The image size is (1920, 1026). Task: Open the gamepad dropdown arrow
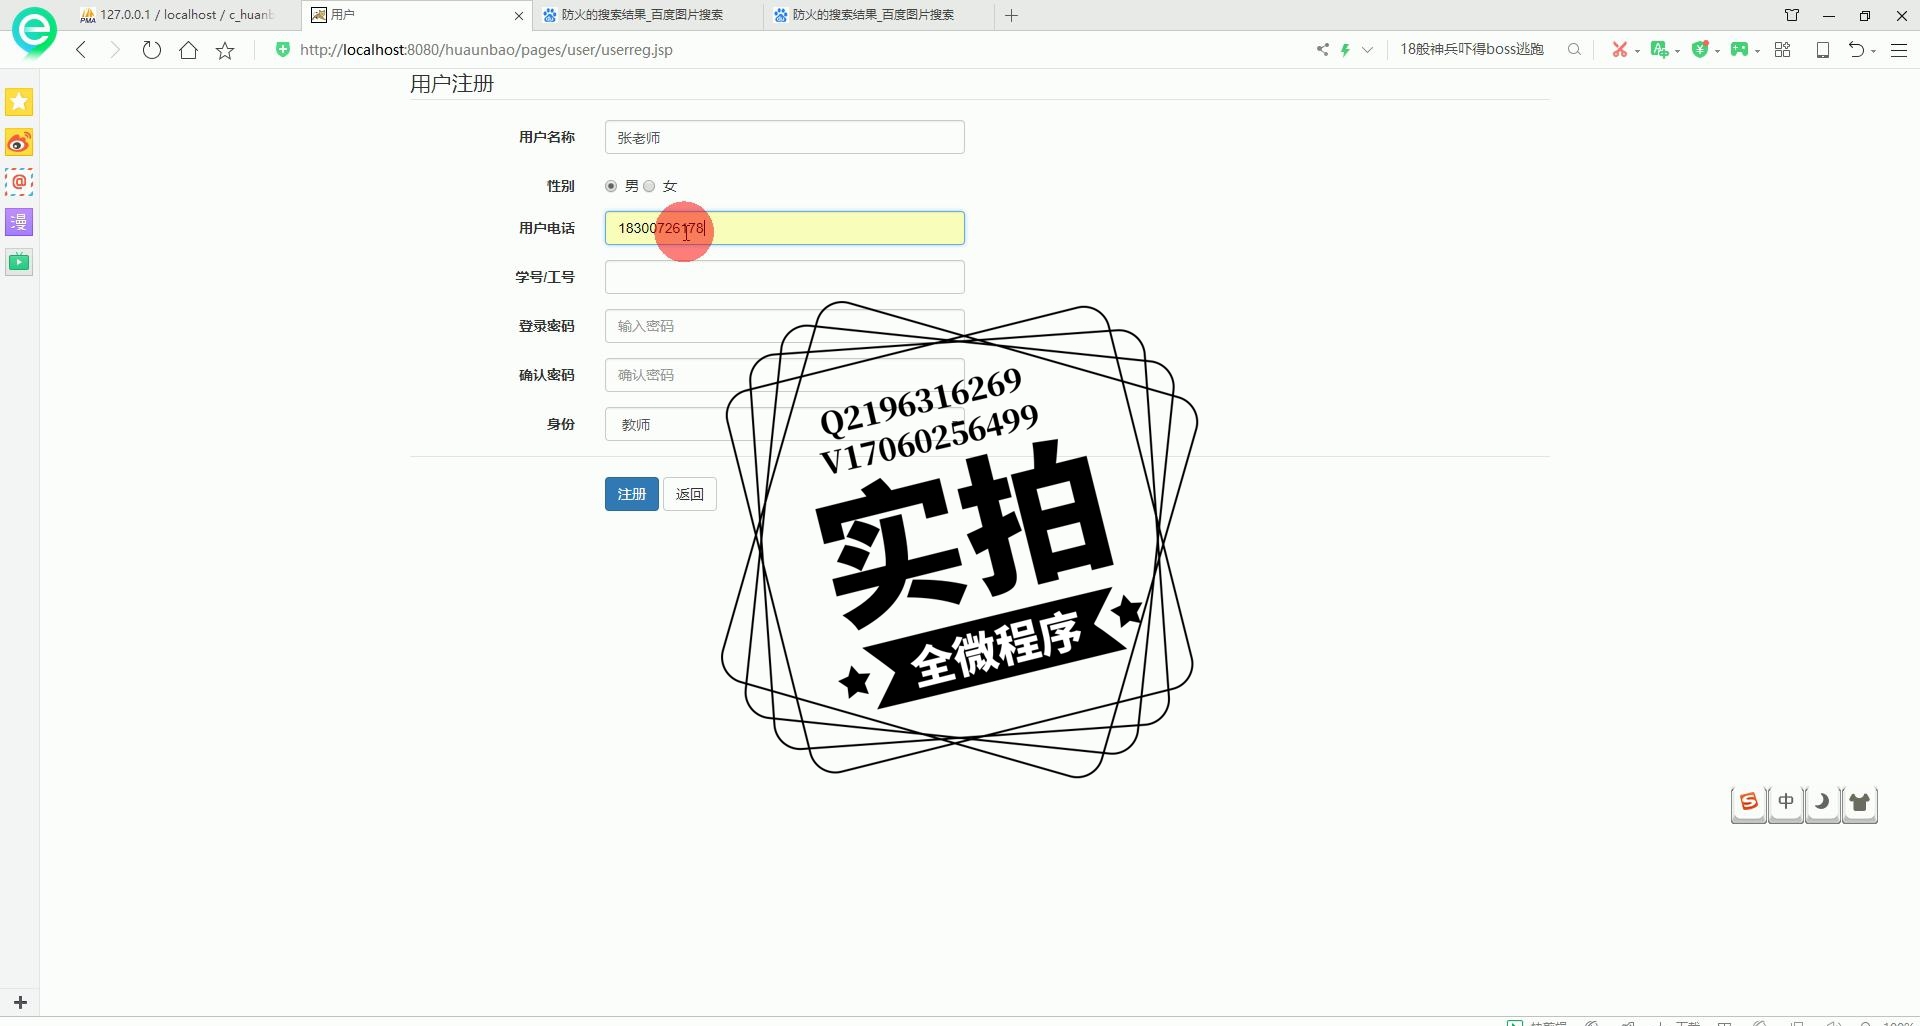click(x=1757, y=50)
